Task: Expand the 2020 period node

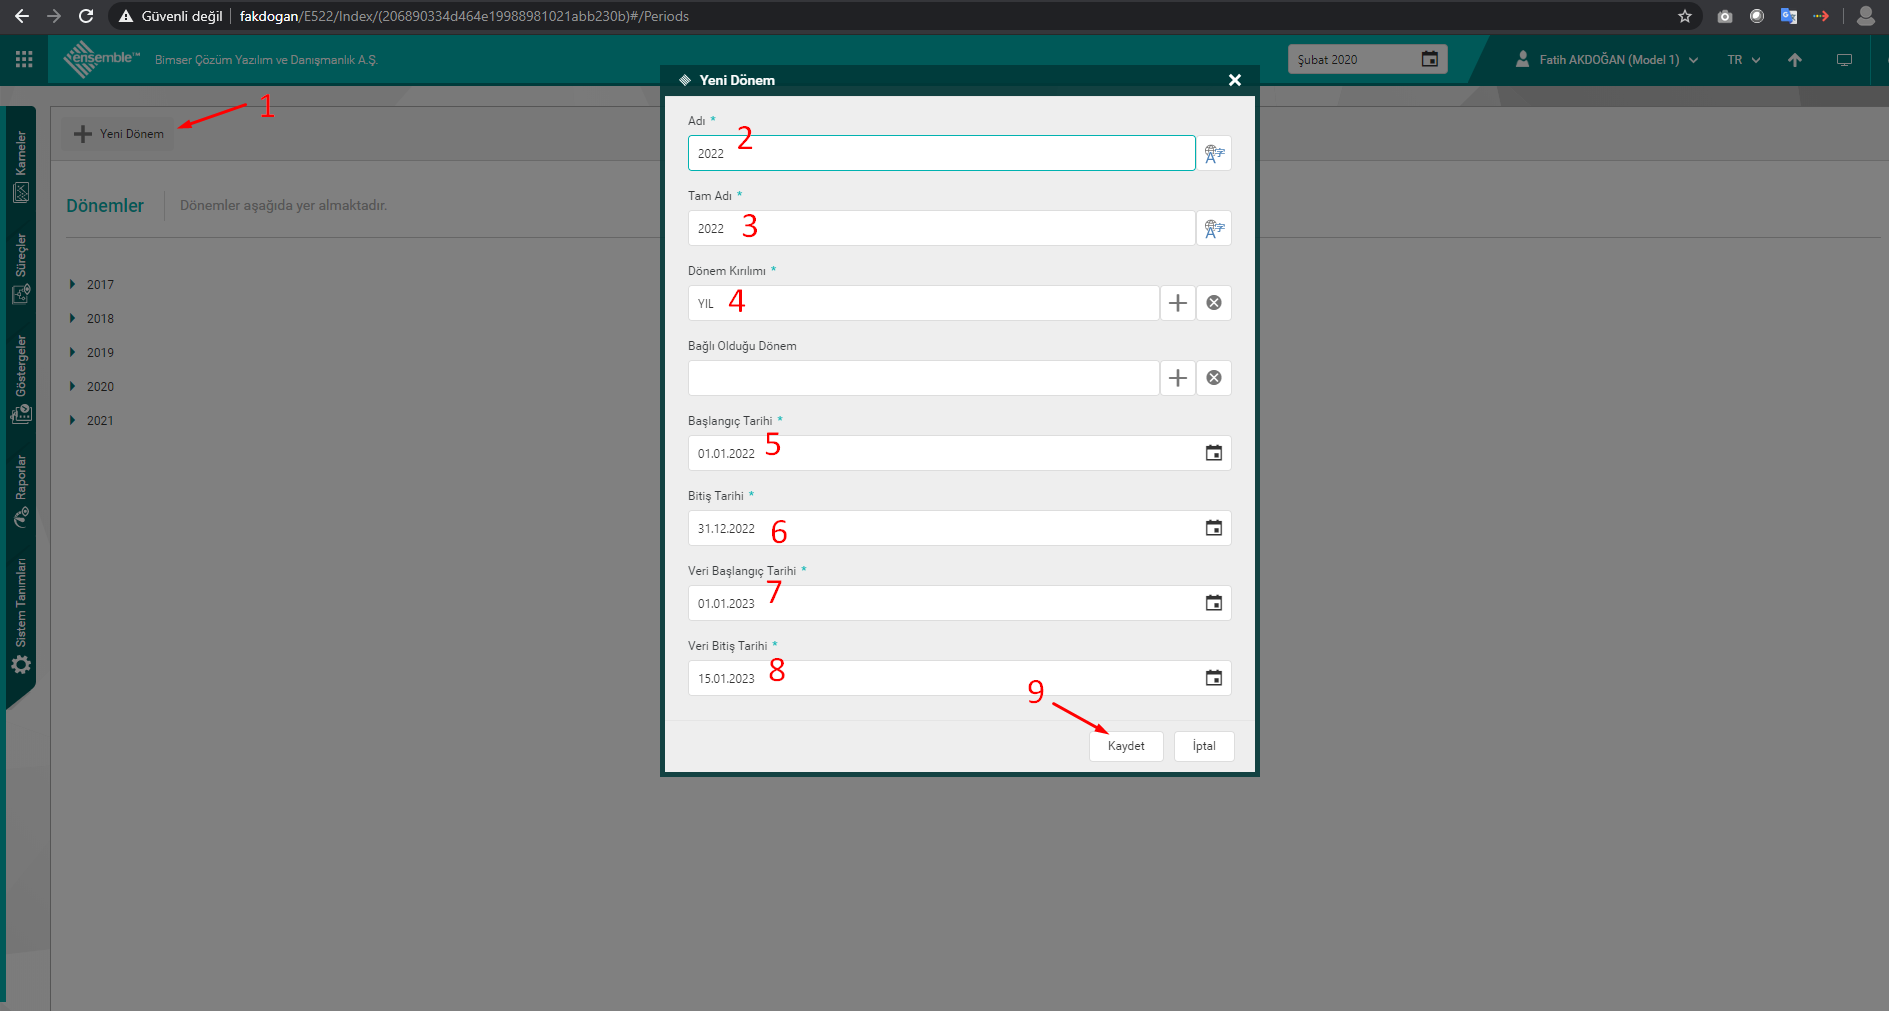Action: (x=72, y=386)
